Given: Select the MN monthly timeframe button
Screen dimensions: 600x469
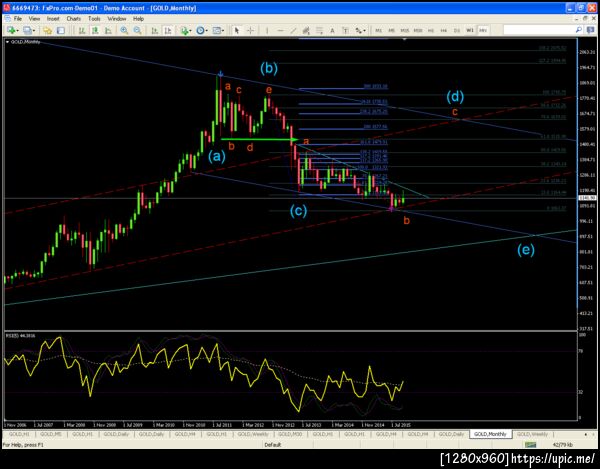Looking at the screenshot, I should tap(483, 30).
